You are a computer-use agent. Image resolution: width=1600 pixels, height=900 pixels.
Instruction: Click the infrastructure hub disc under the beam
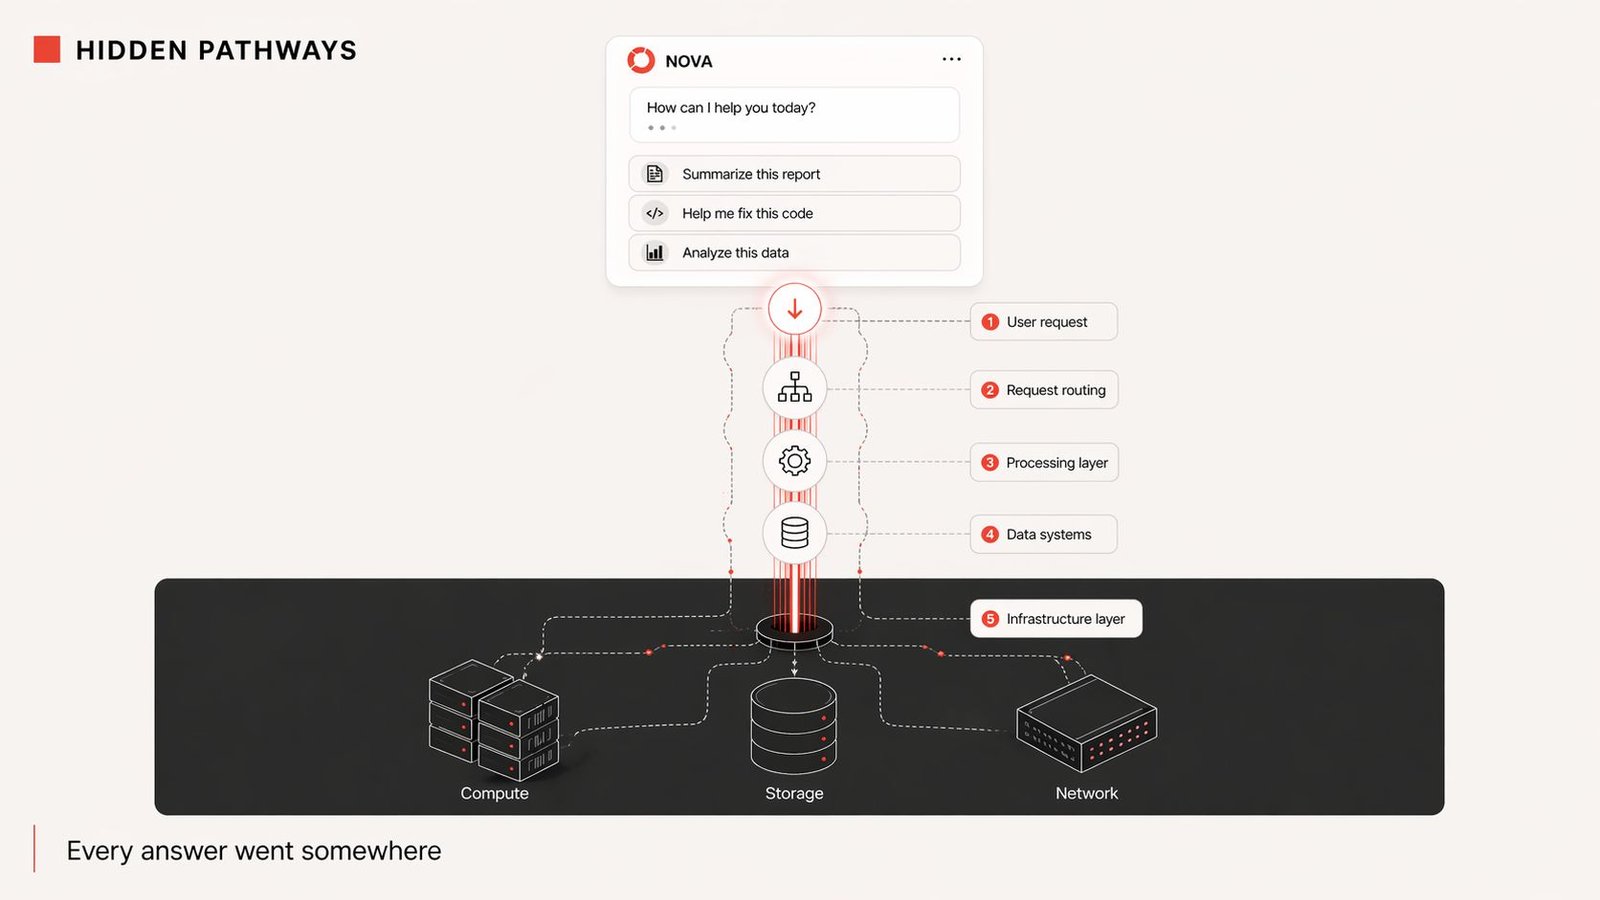pyautogui.click(x=795, y=633)
